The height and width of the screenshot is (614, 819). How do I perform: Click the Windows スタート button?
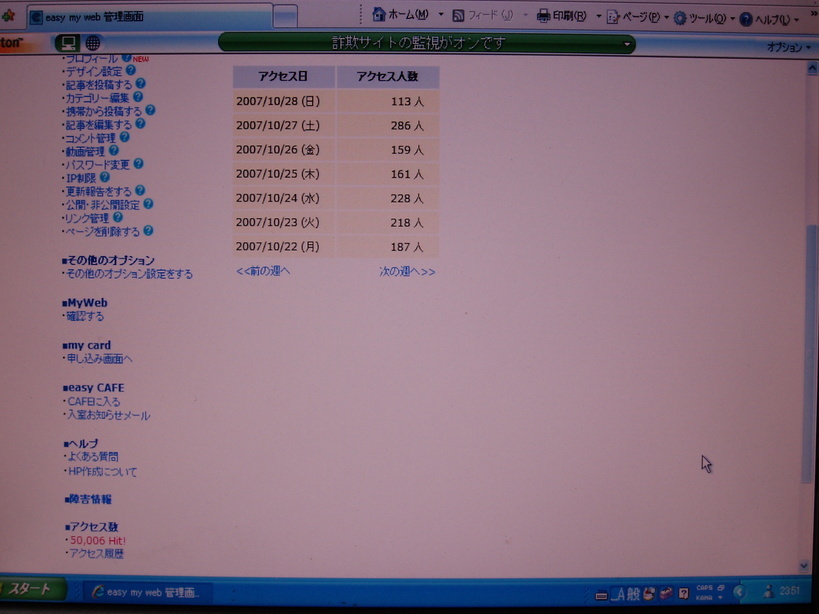(x=30, y=589)
